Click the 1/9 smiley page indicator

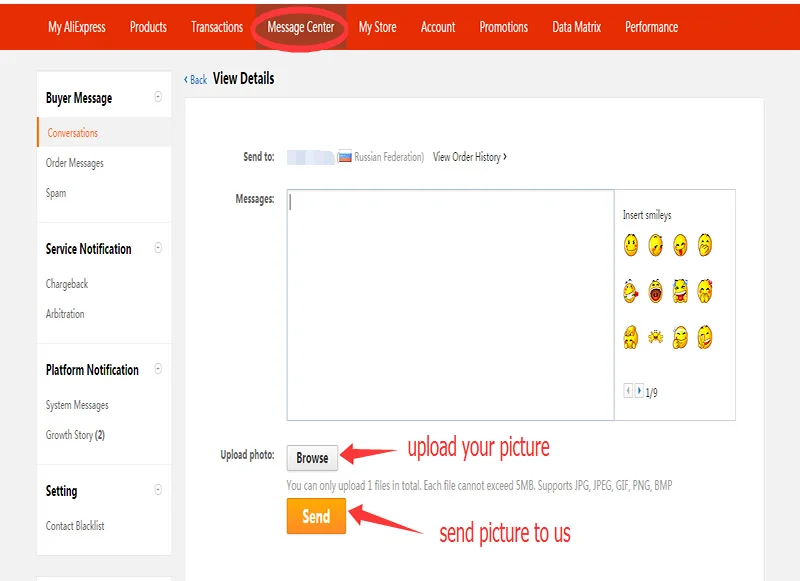pyautogui.click(x=652, y=393)
